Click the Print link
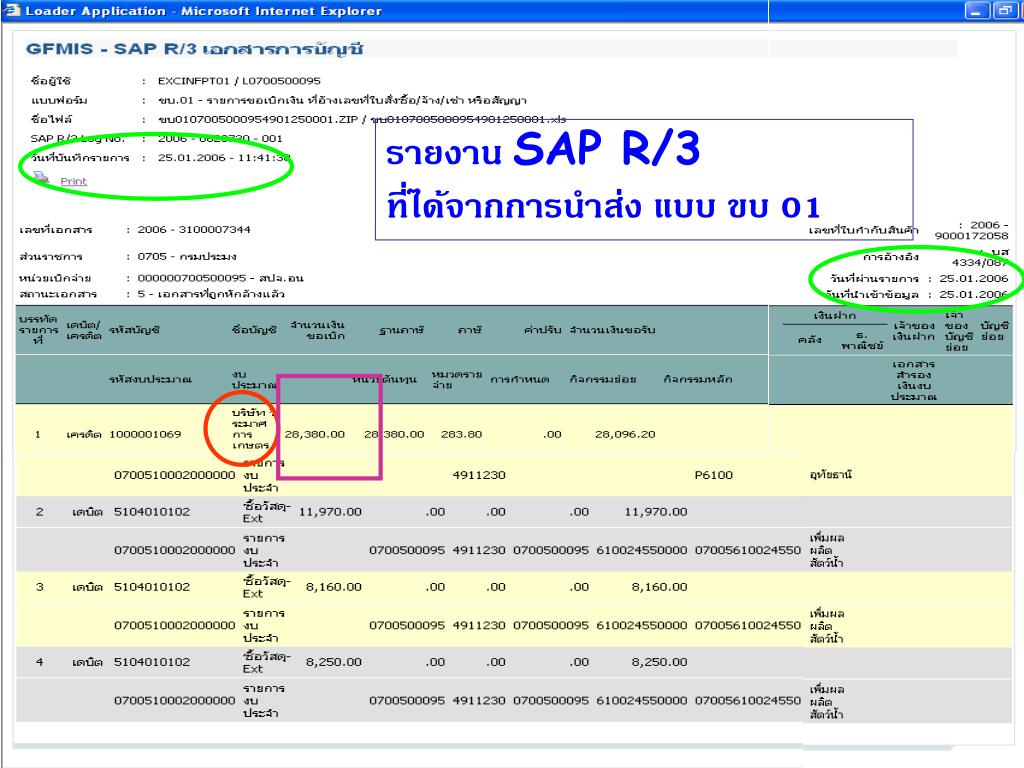This screenshot has height=768, width=1024. tap(73, 181)
